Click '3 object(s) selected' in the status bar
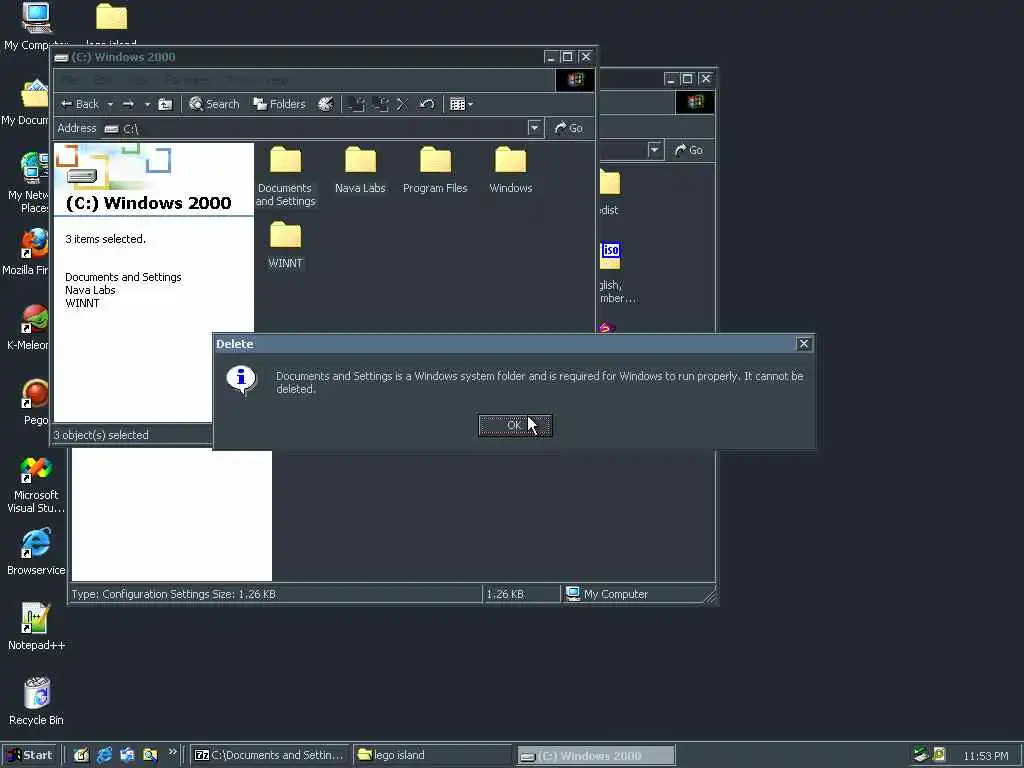 pos(101,435)
